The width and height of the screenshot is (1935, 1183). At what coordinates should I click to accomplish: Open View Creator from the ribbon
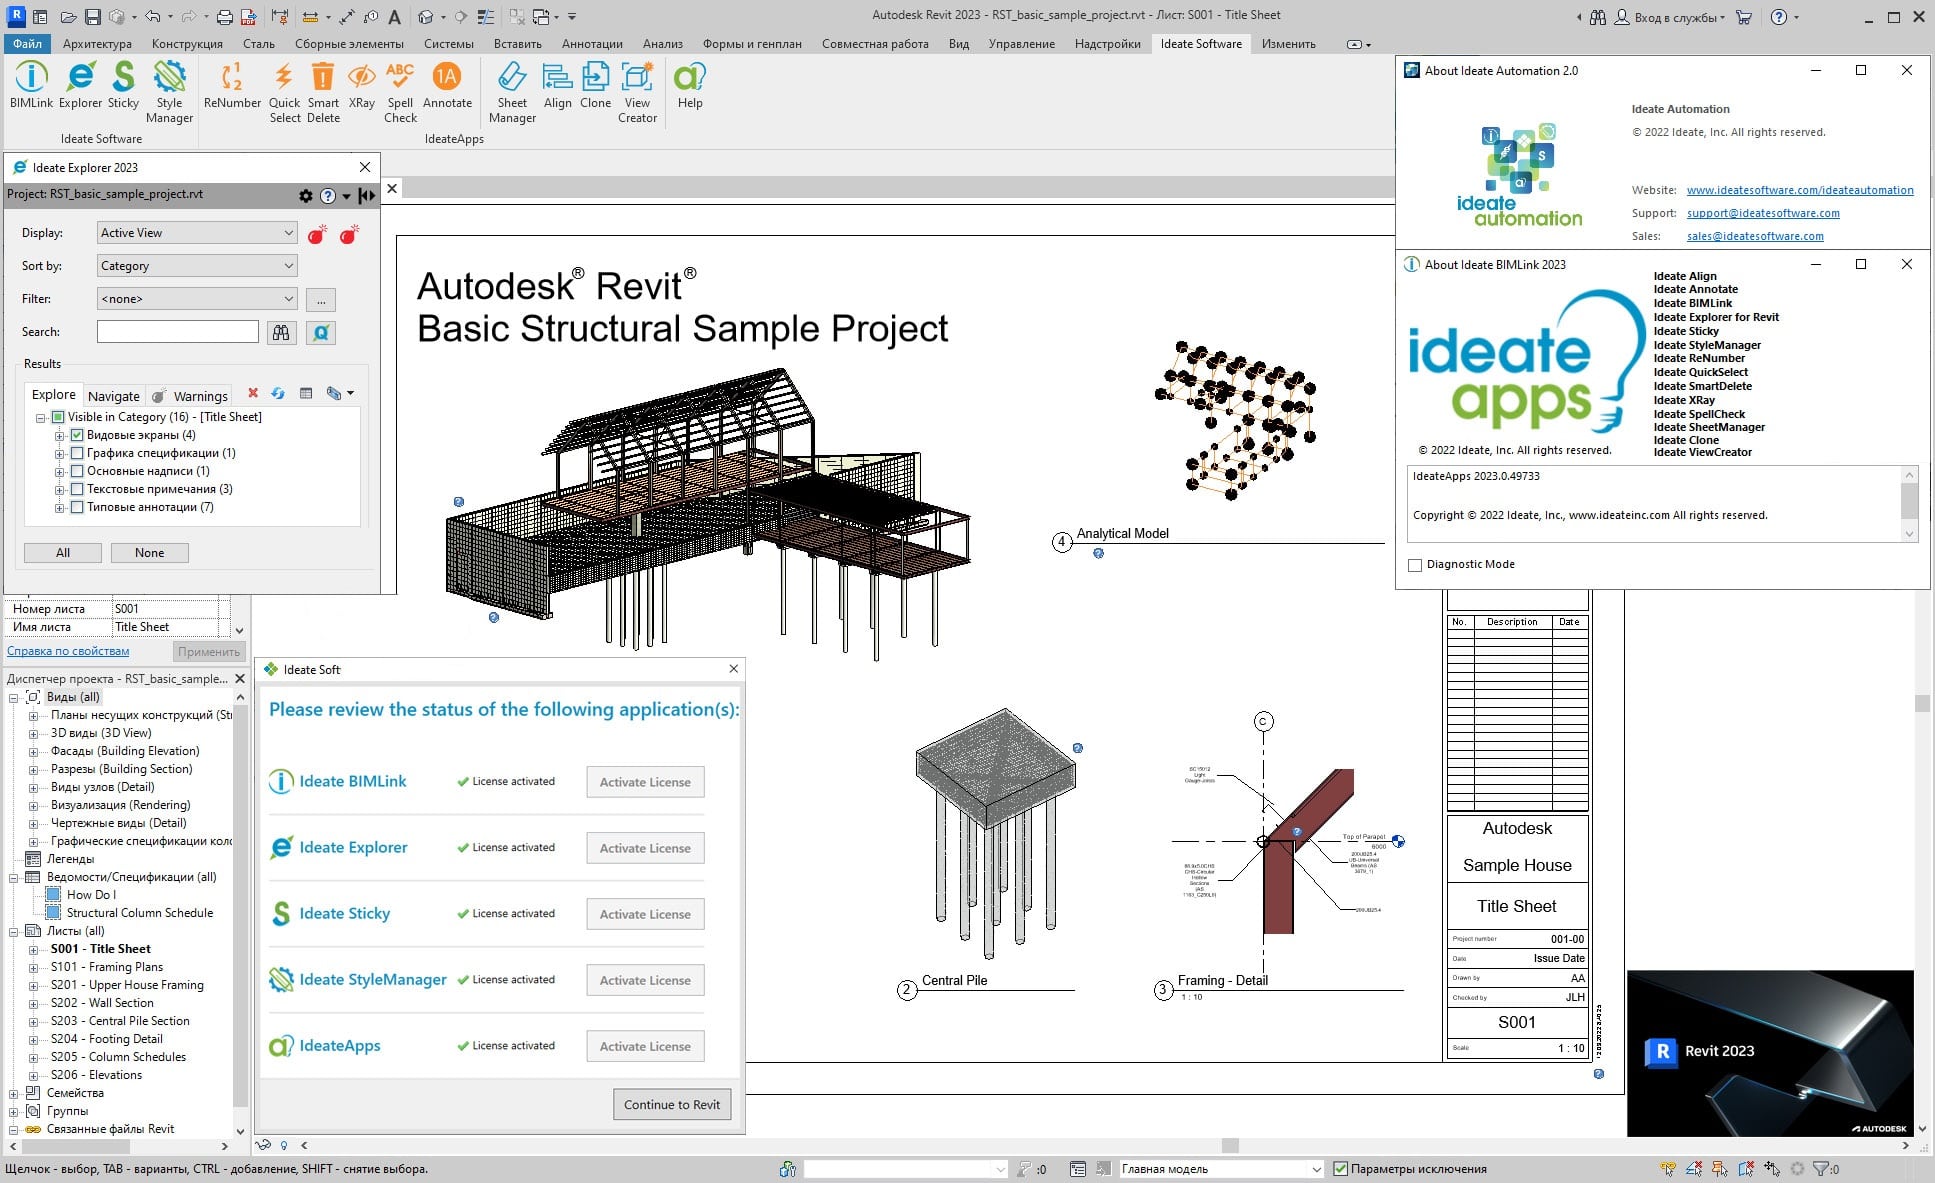click(x=637, y=92)
